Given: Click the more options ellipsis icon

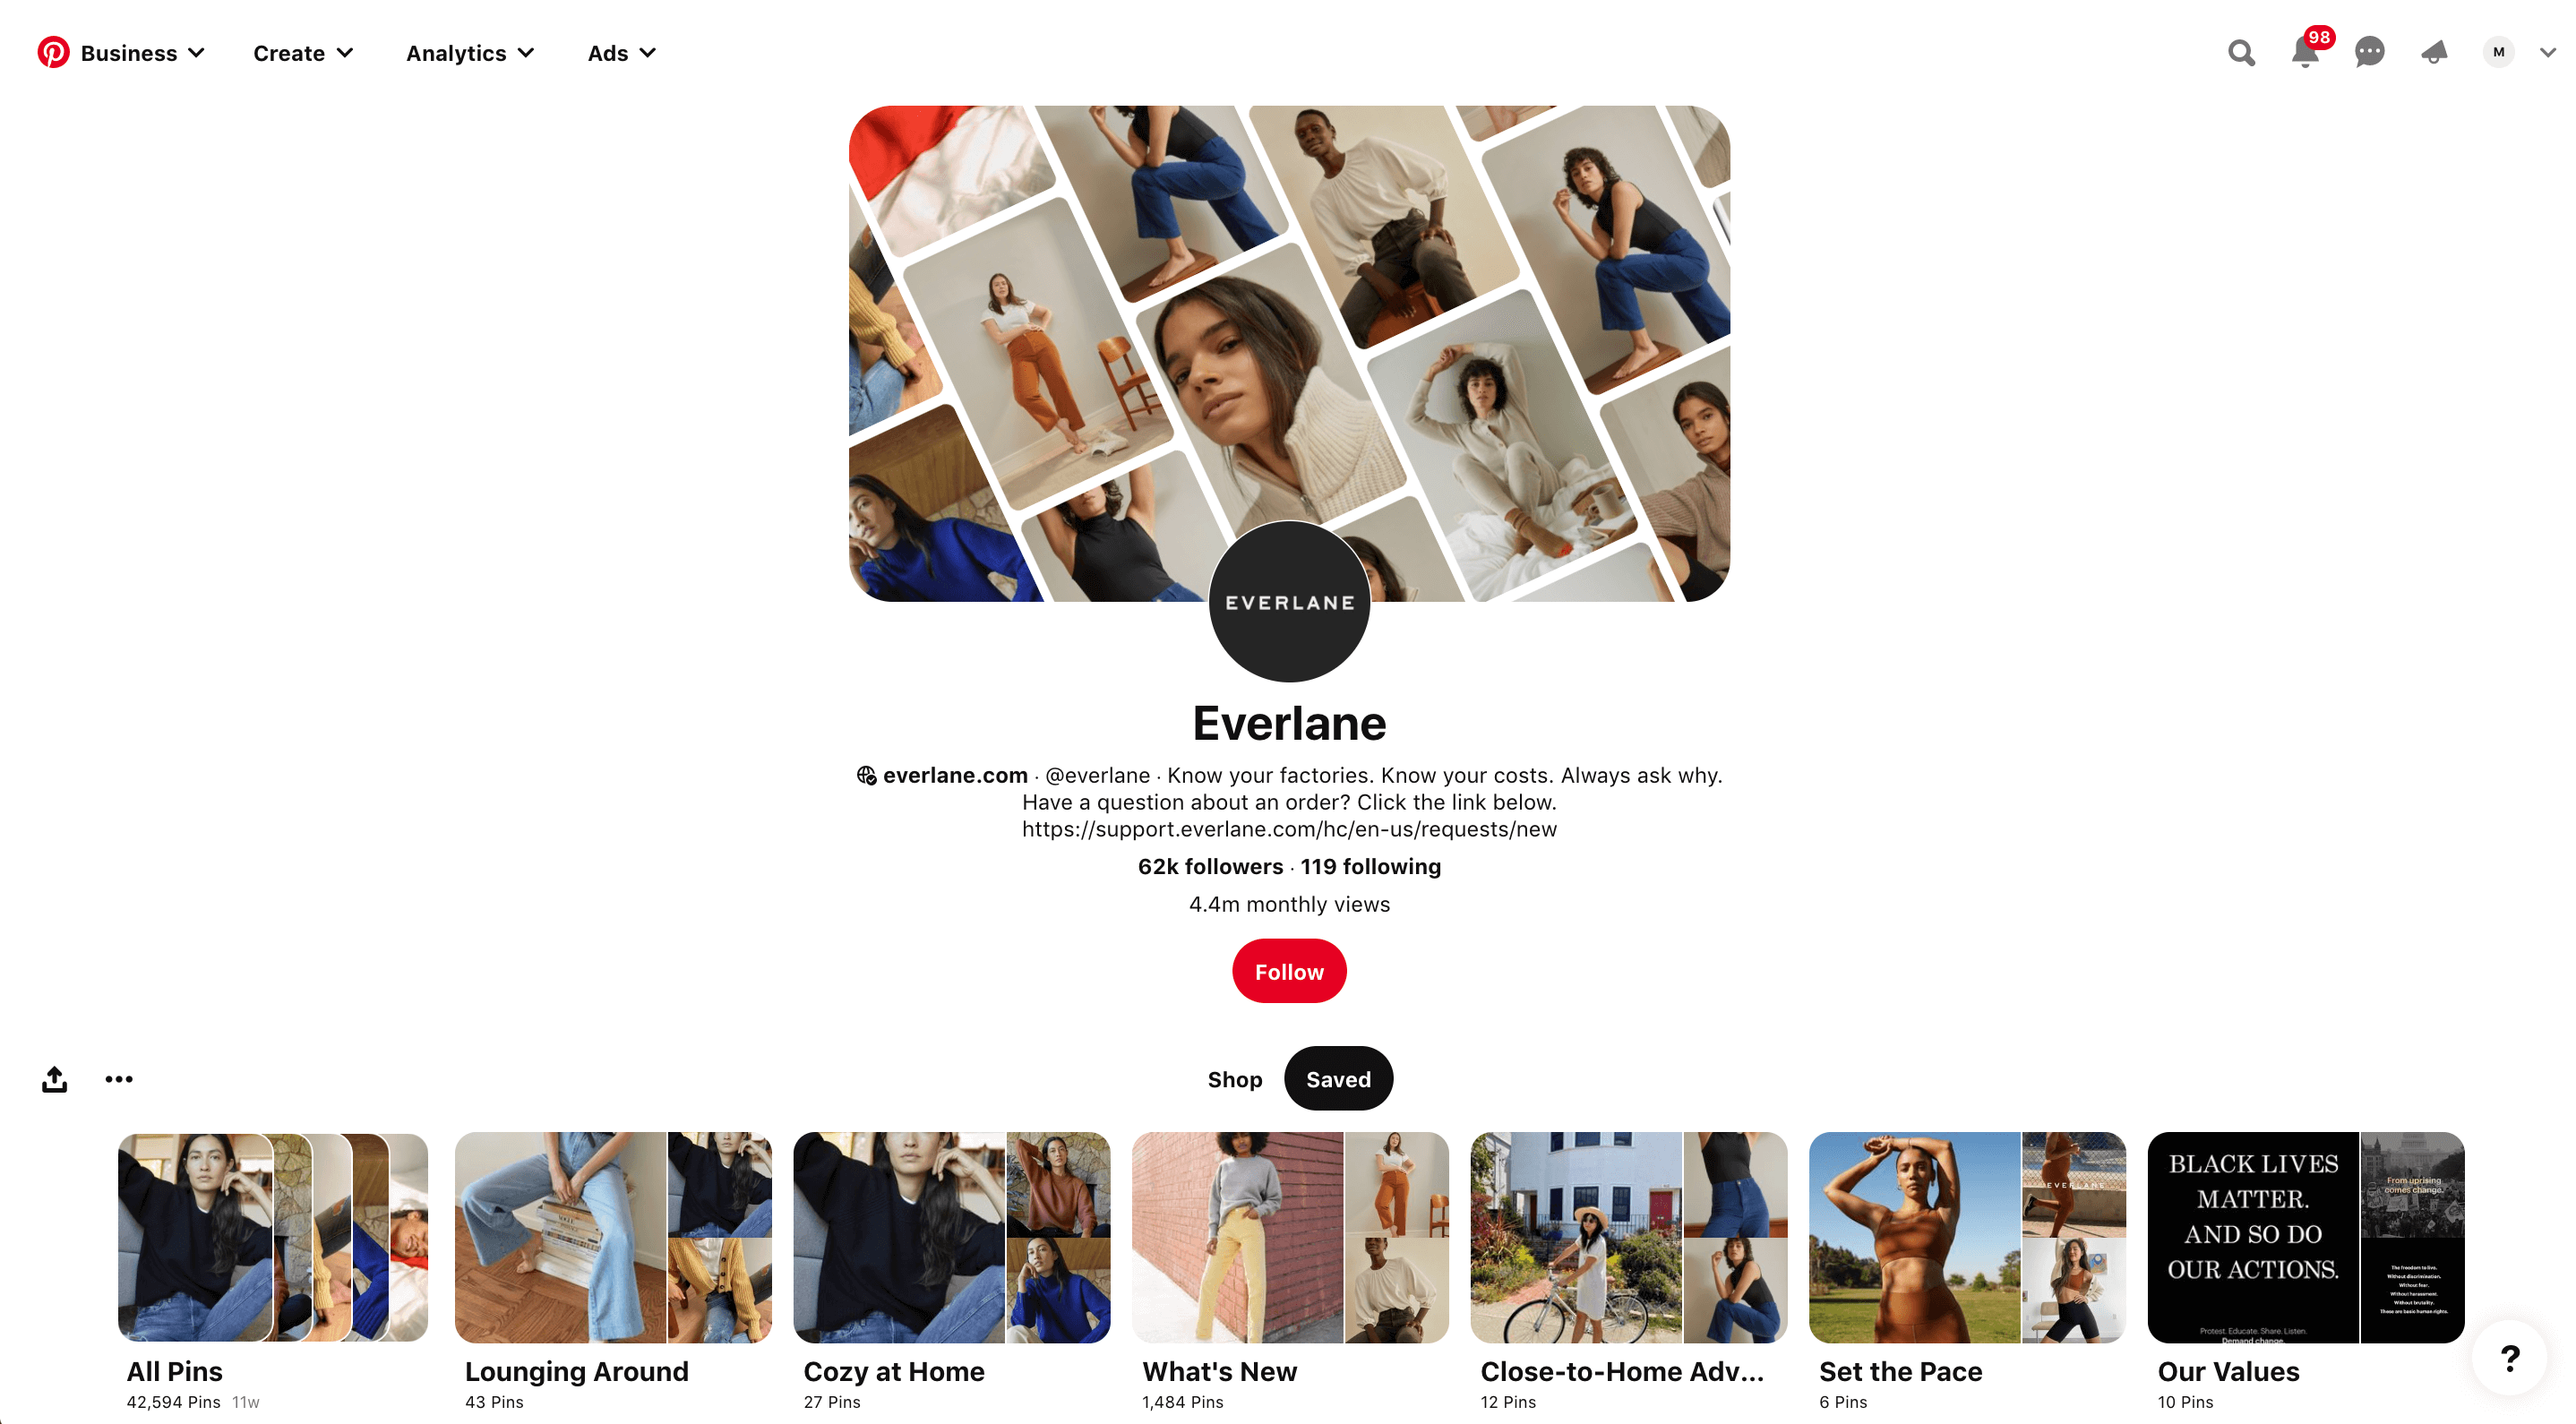Looking at the screenshot, I should [117, 1078].
